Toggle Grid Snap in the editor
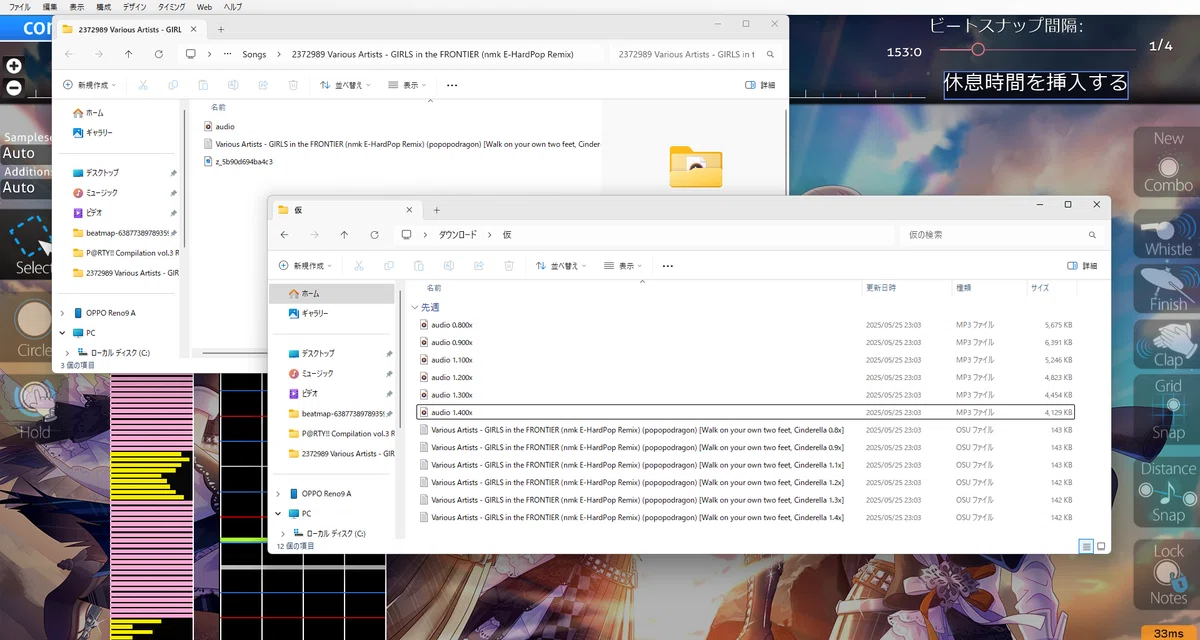The height and width of the screenshot is (640, 1200). [1167, 410]
